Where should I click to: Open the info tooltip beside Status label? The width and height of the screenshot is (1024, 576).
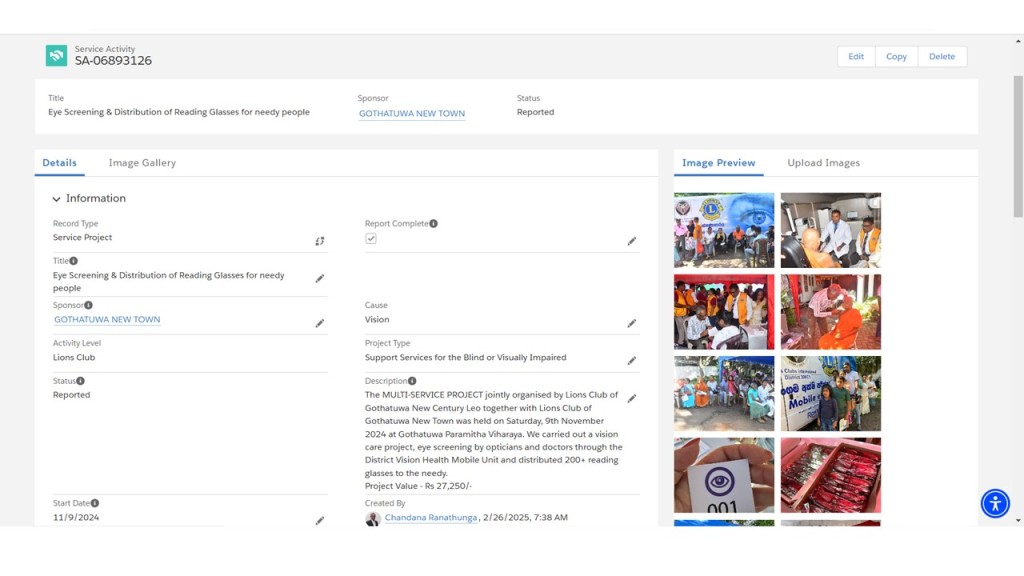pos(80,381)
